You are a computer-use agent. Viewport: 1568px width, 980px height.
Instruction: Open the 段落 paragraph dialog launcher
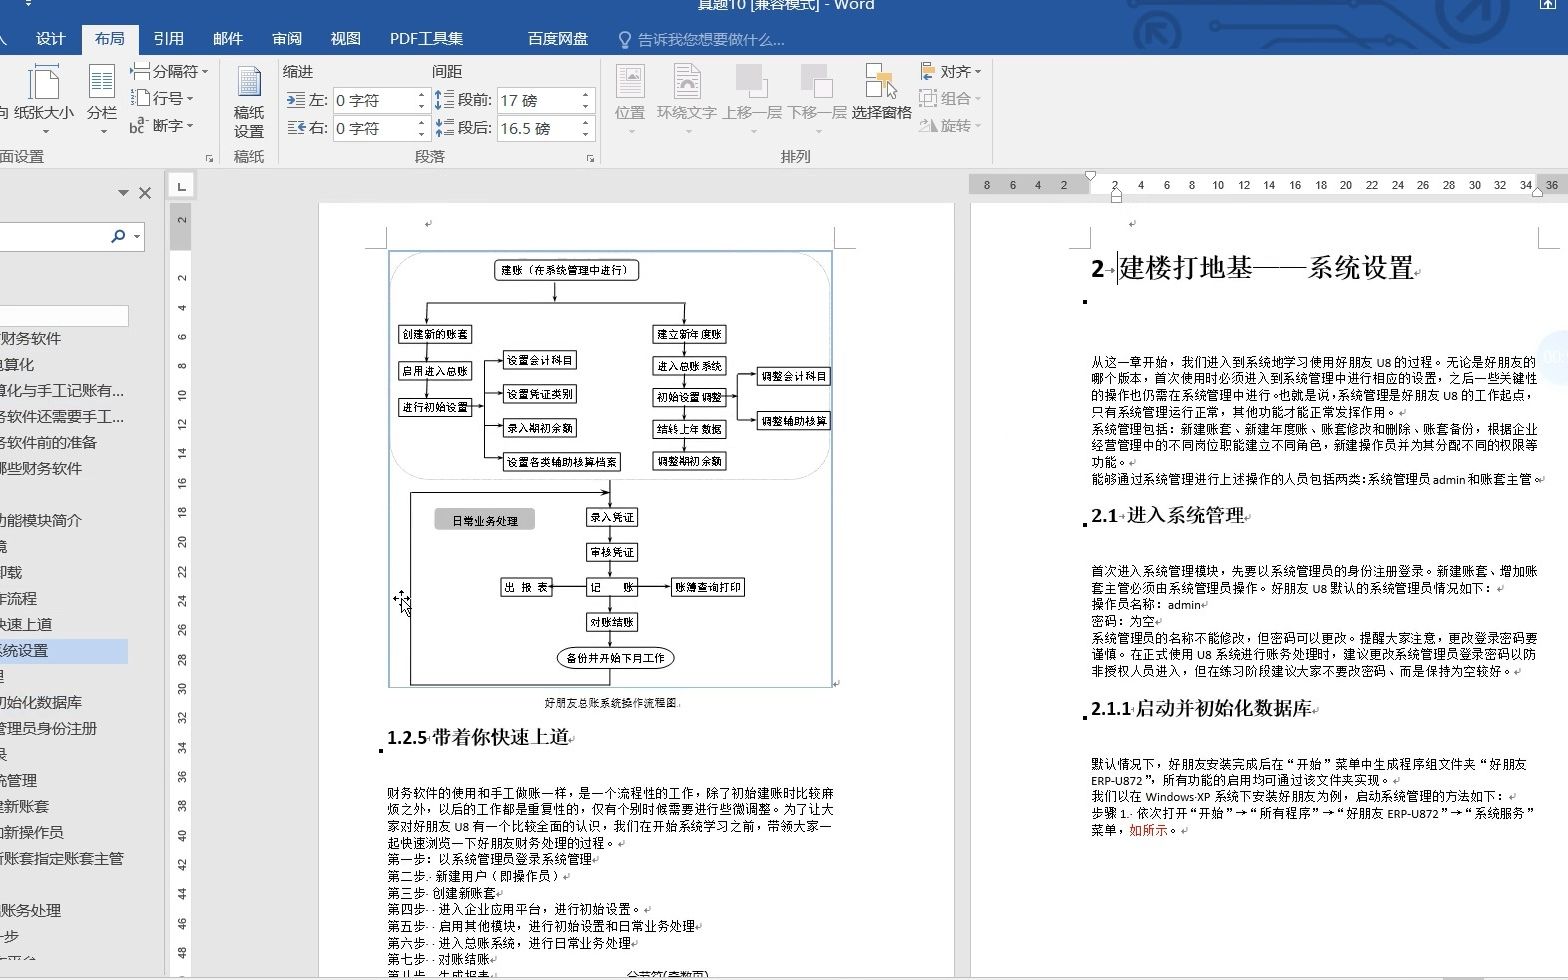click(590, 158)
